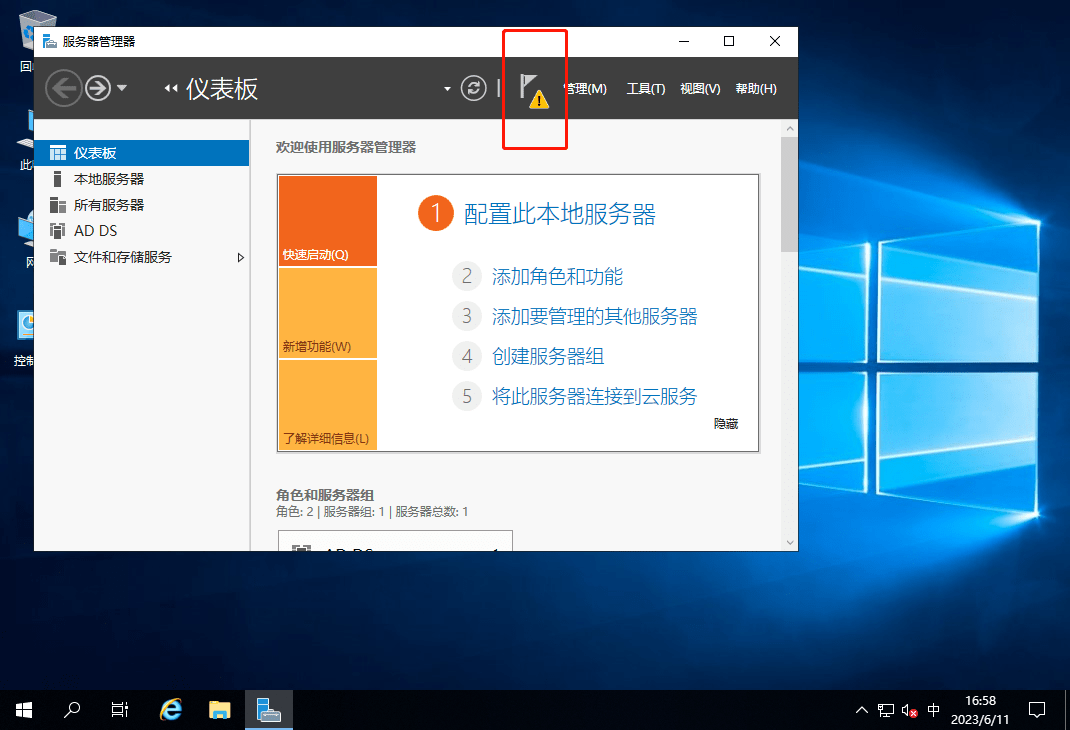Click the 本地服务器 sidebar icon

tap(57, 179)
